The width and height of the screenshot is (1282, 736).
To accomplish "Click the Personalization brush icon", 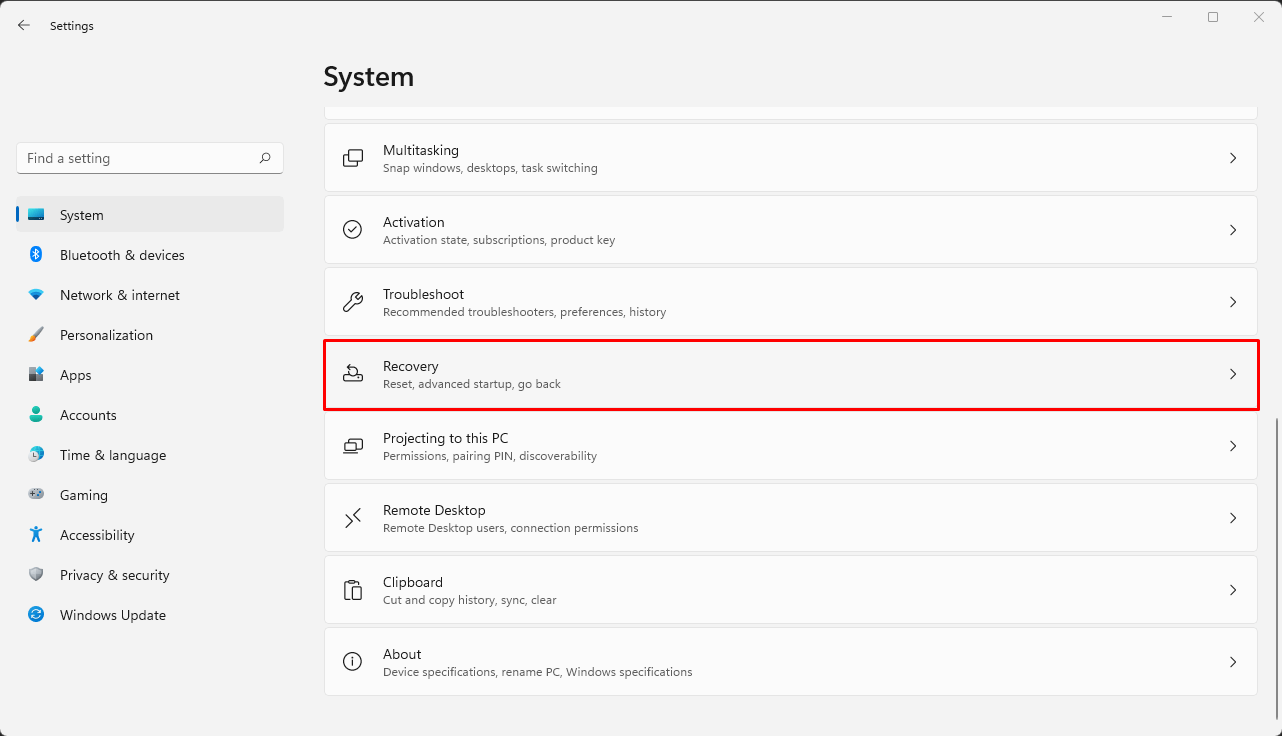I will 36,335.
